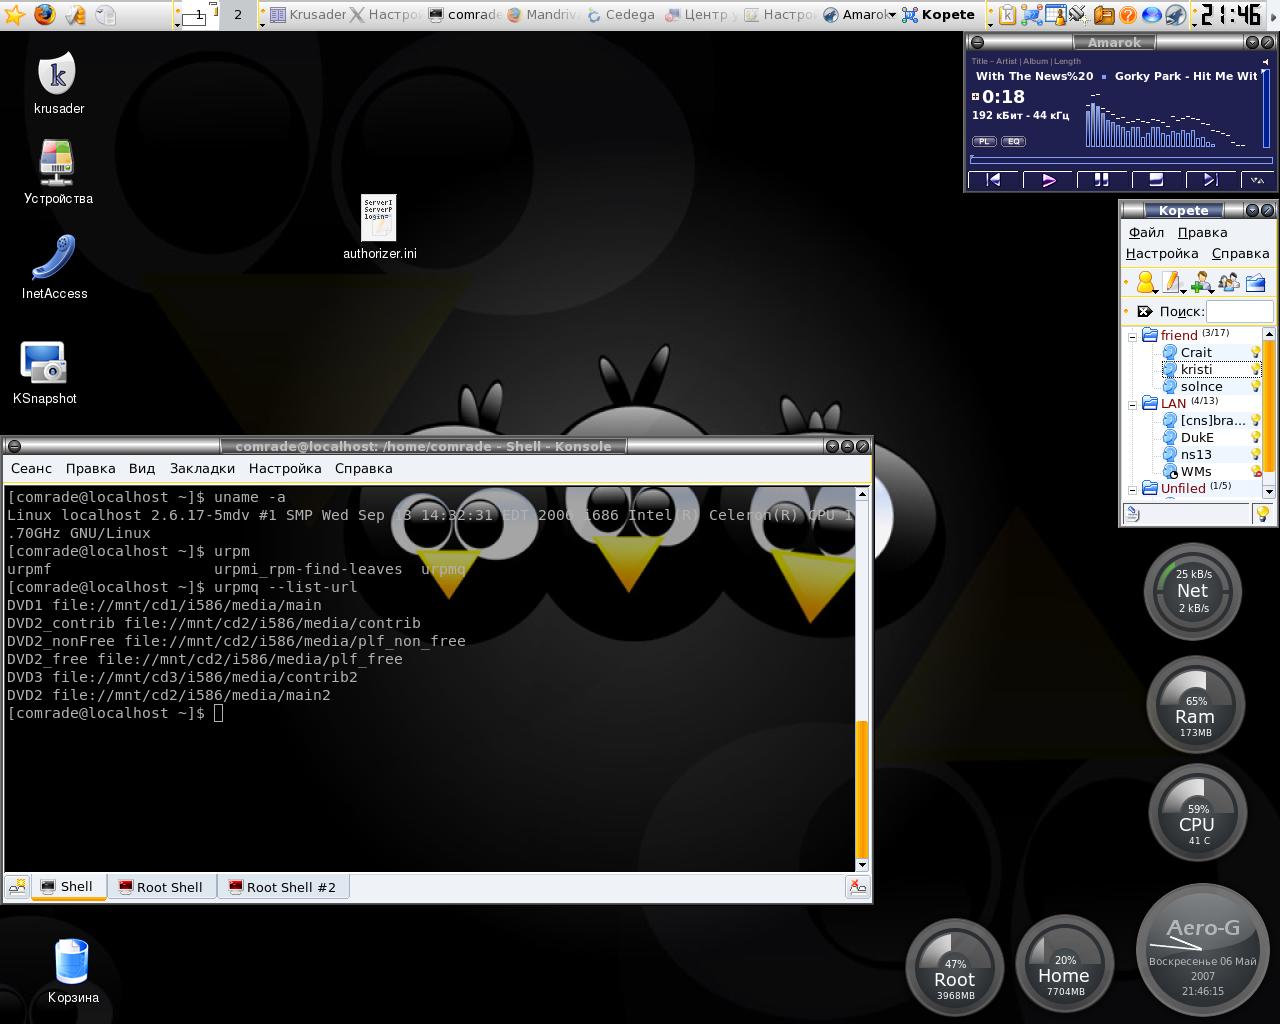Open Kopete status dropdown (yellow person icon)
Viewport: 1280px width, 1024px height.
click(x=1147, y=283)
